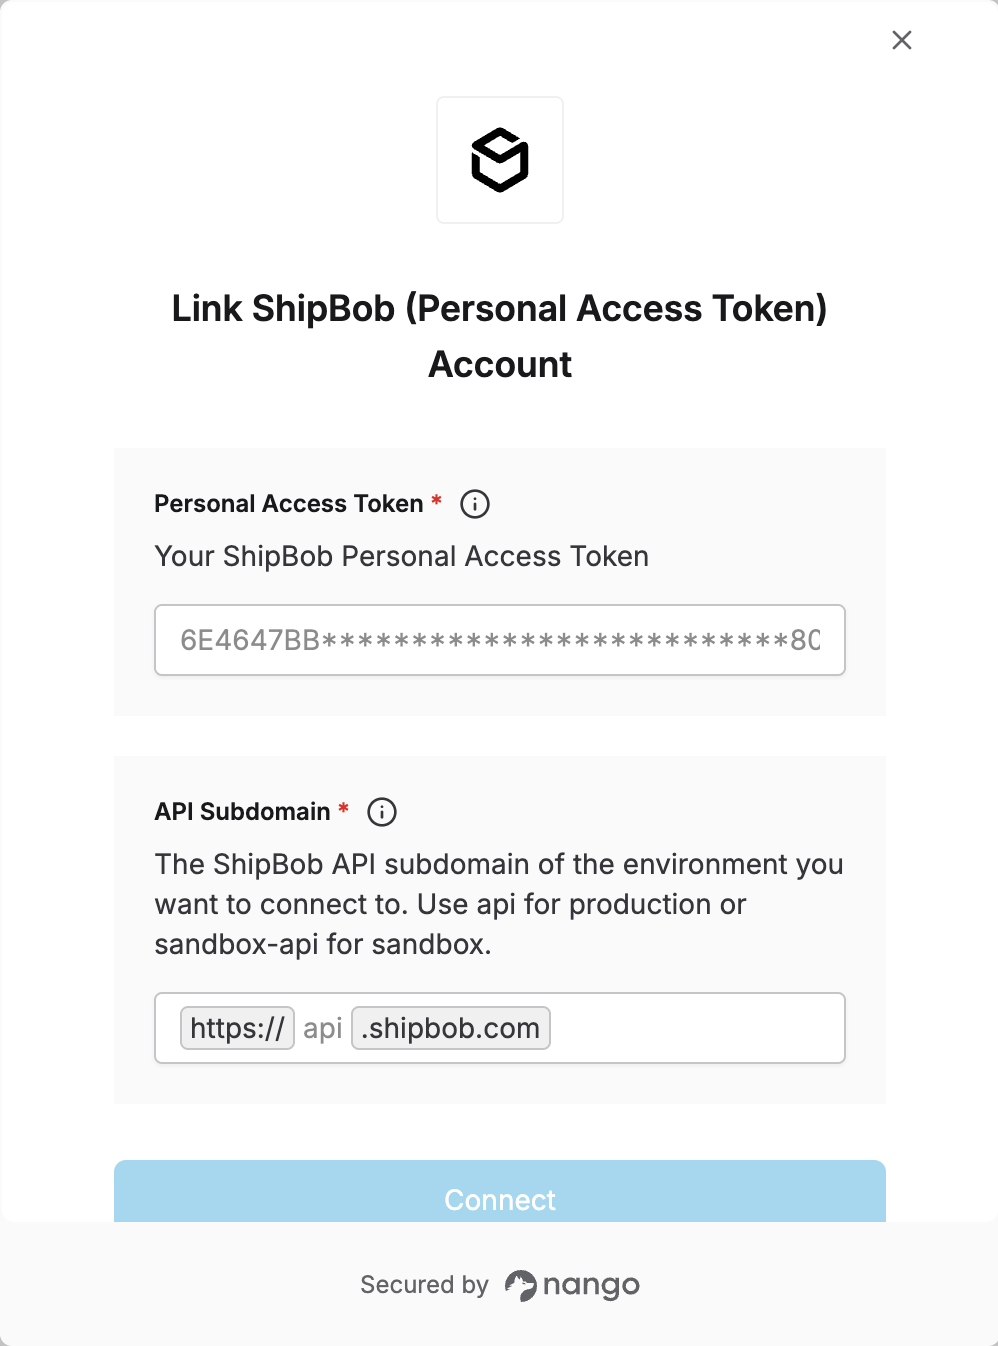Image resolution: width=998 pixels, height=1346 pixels.
Task: Select the "API Subdomain" field label
Action: (243, 812)
